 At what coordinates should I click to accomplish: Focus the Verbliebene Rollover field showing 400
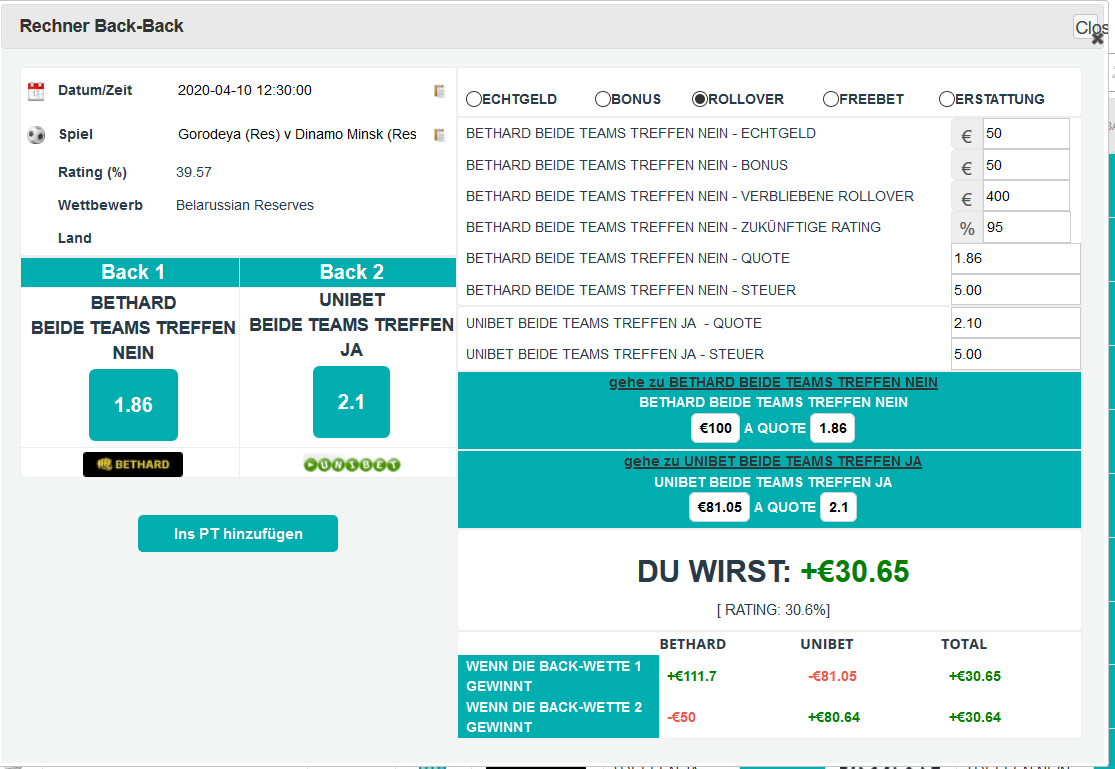(1026, 196)
